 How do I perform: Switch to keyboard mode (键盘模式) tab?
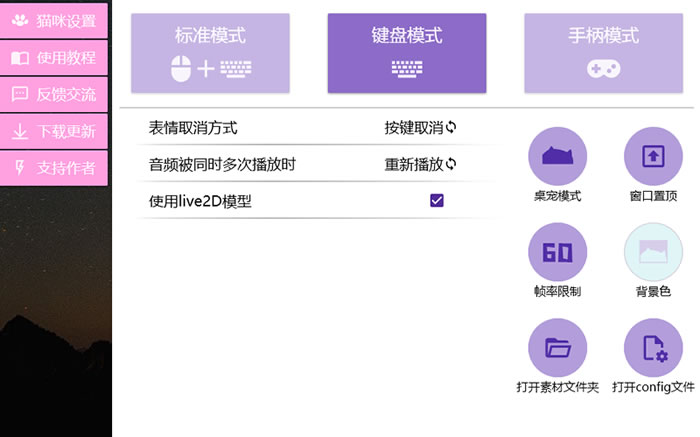tap(407, 53)
